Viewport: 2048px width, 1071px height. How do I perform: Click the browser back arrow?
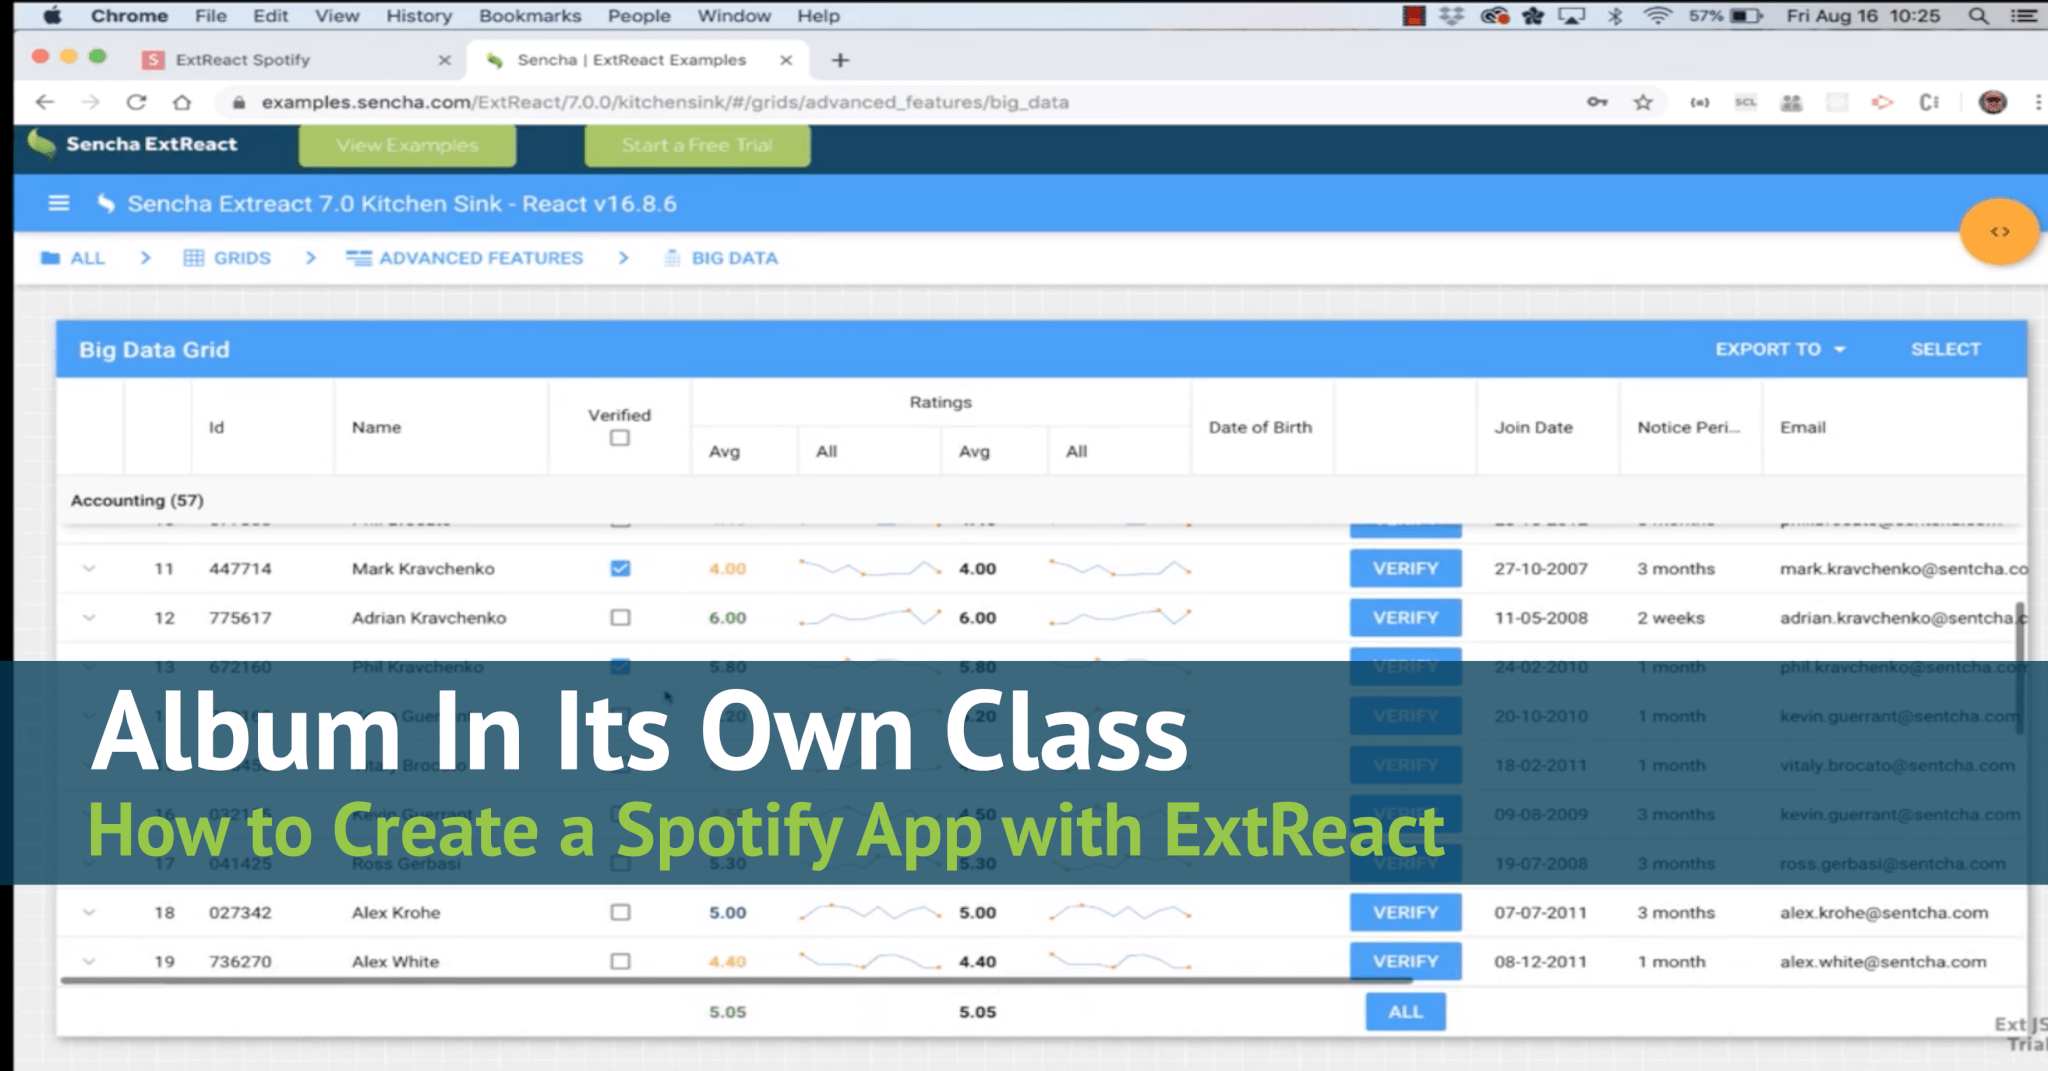click(44, 102)
